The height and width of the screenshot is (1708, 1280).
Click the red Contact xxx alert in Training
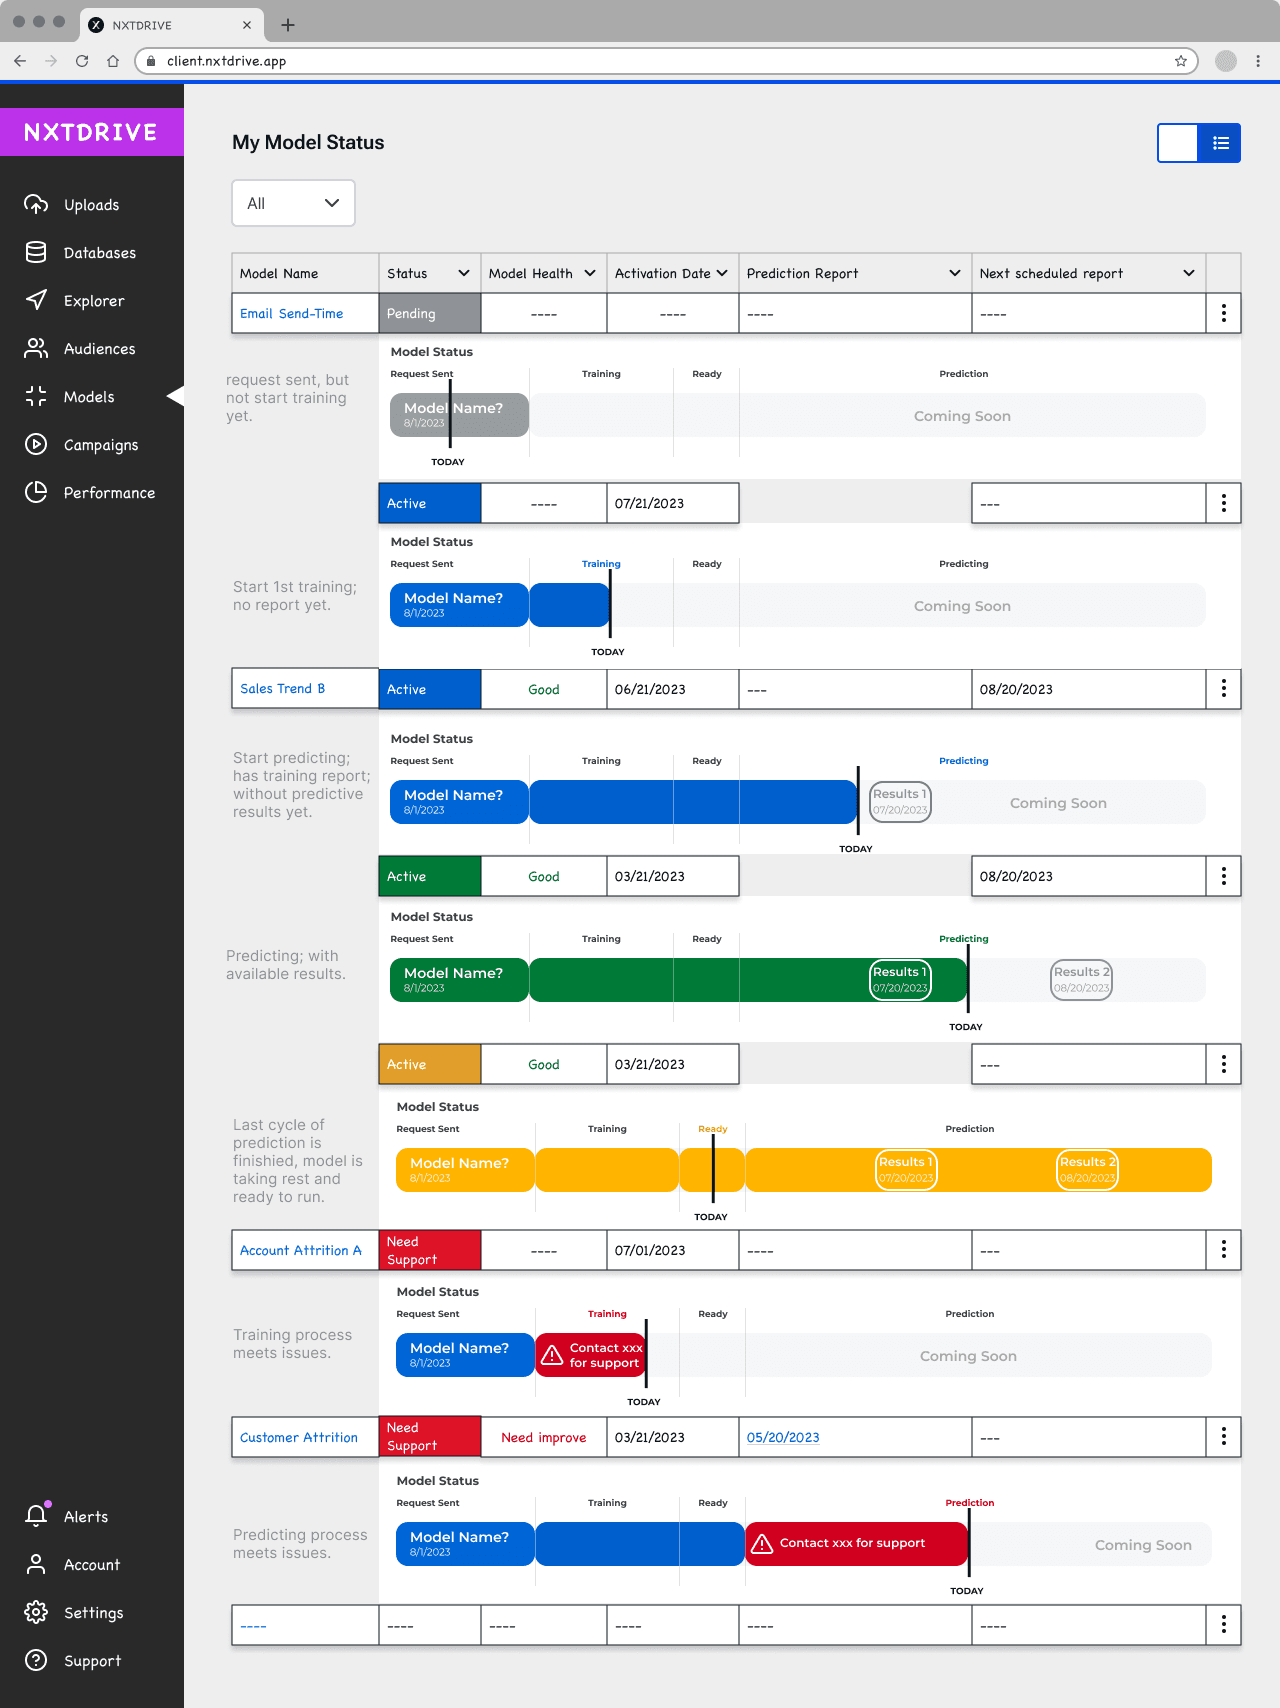point(590,1355)
